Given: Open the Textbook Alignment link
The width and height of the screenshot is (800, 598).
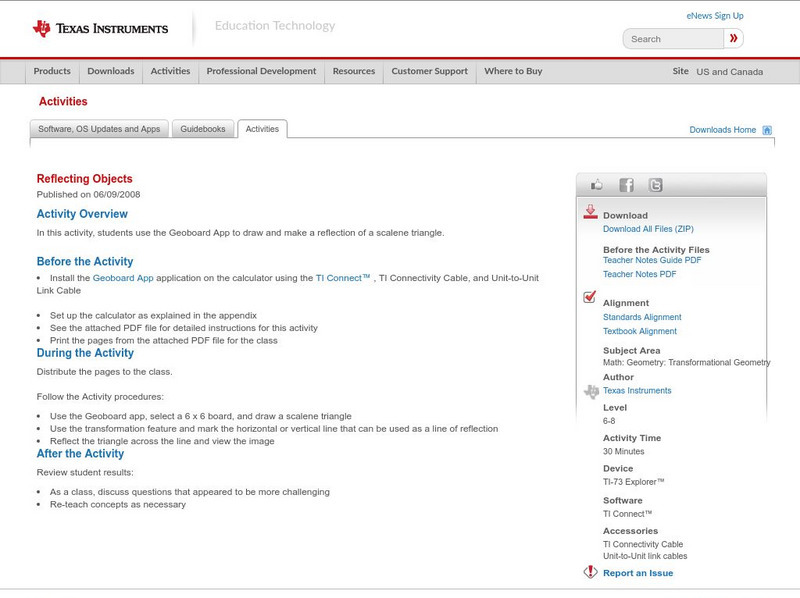Looking at the screenshot, I should tap(640, 332).
